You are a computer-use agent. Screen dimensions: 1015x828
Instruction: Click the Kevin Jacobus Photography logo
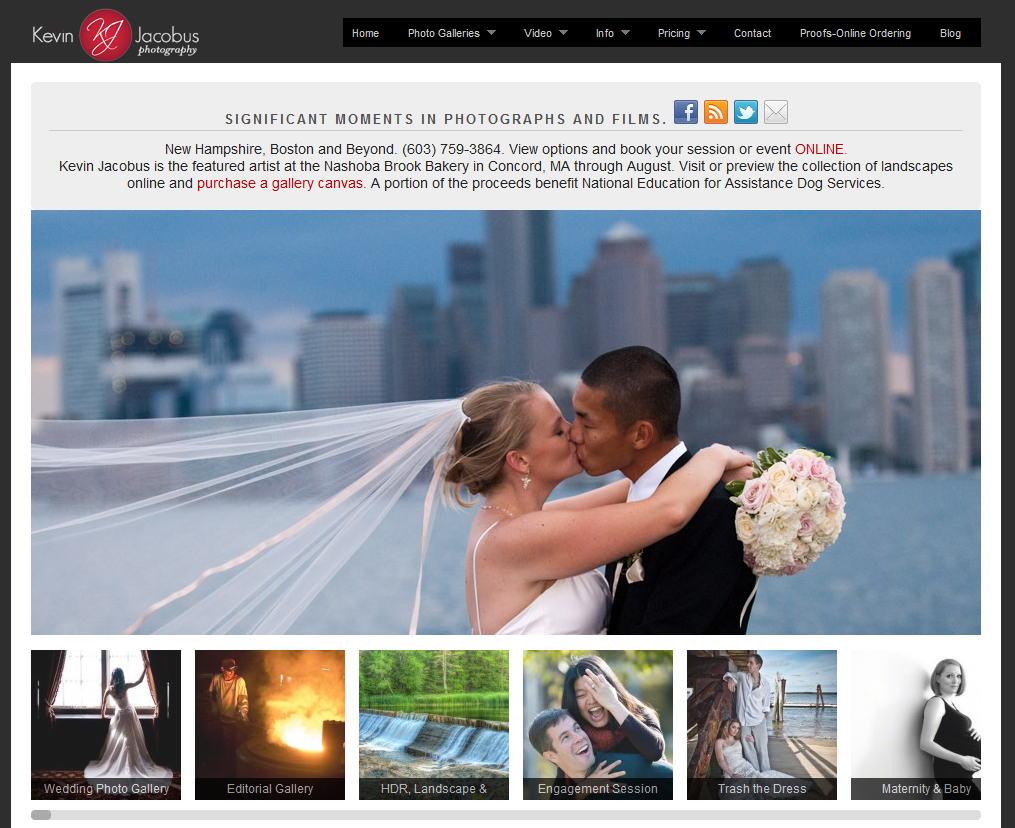[116, 35]
